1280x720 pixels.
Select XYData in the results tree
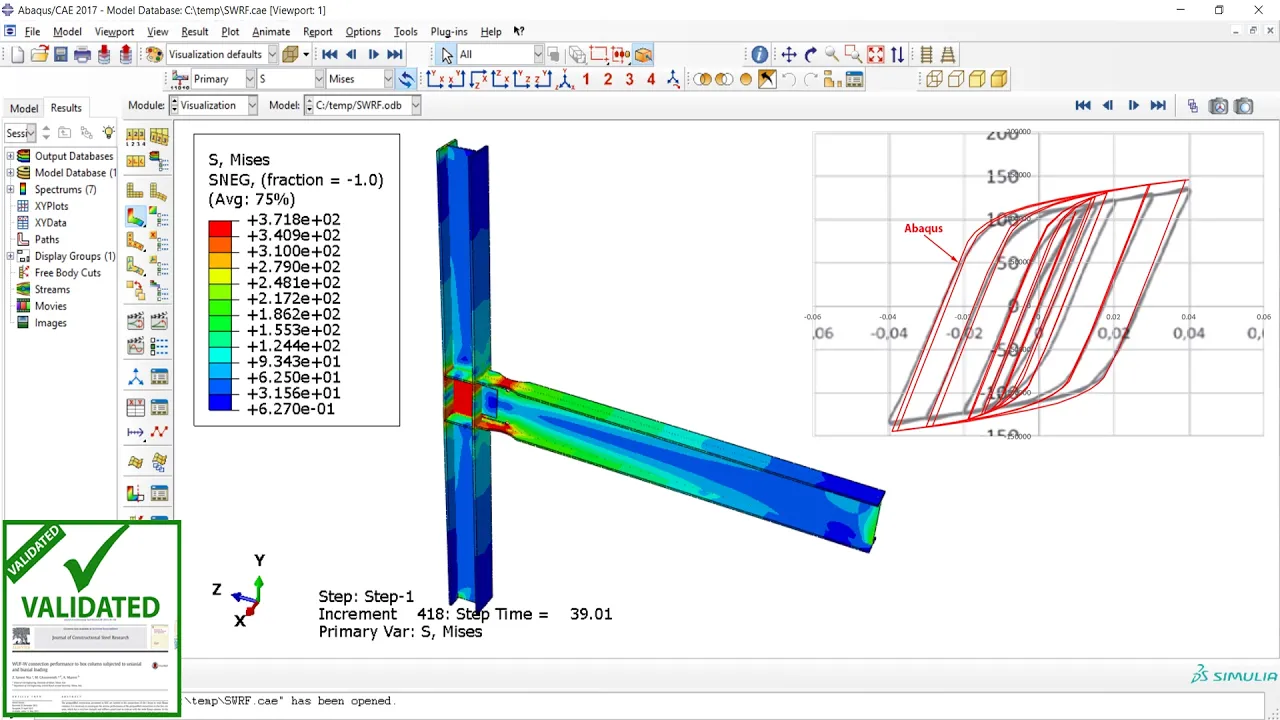50,223
